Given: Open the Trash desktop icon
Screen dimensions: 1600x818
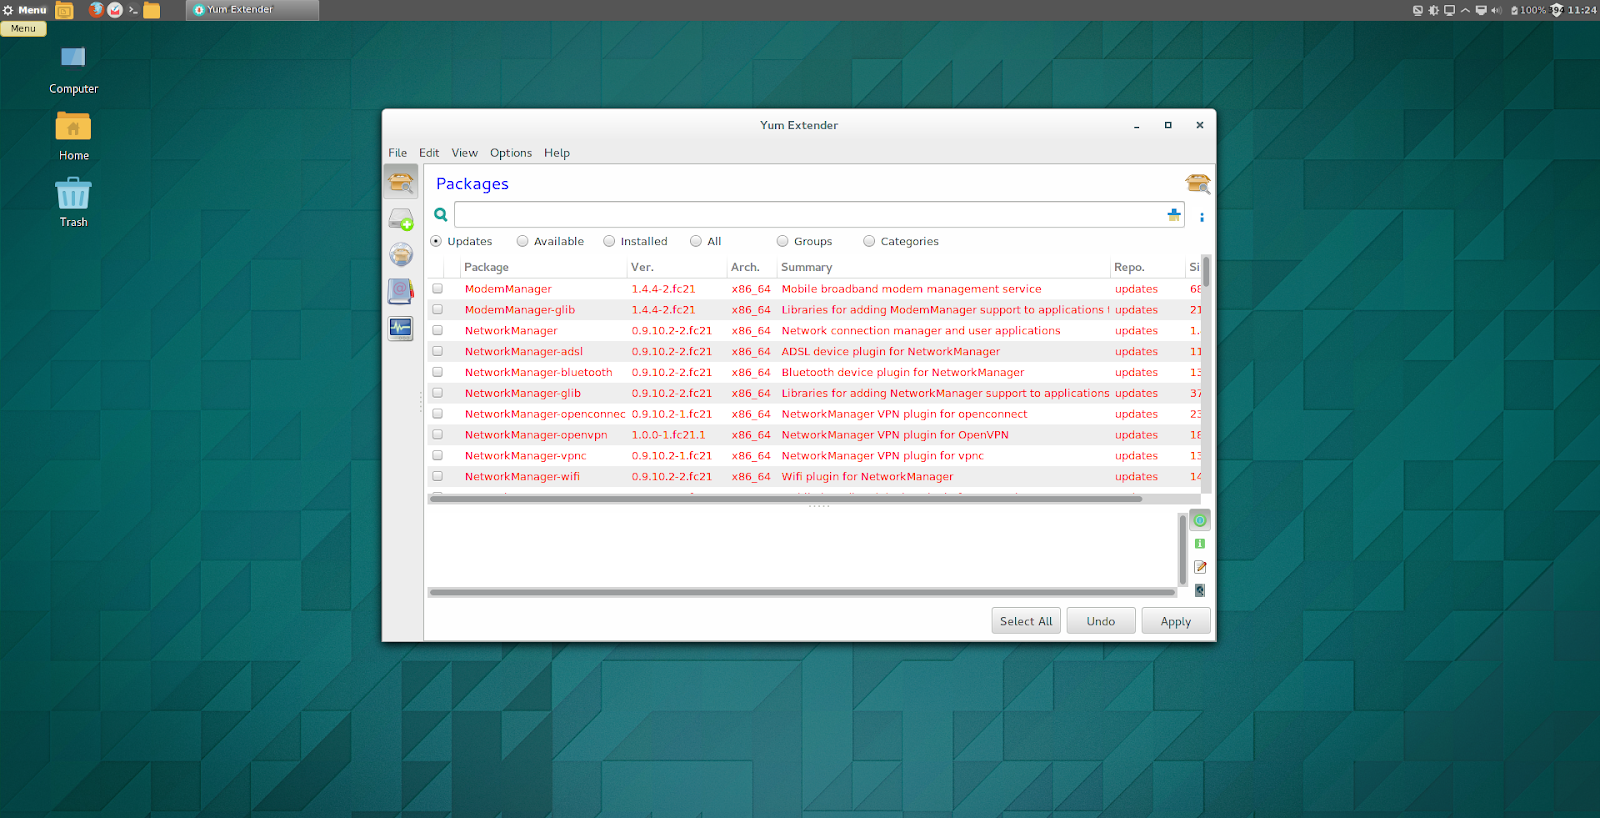Looking at the screenshot, I should click(73, 202).
